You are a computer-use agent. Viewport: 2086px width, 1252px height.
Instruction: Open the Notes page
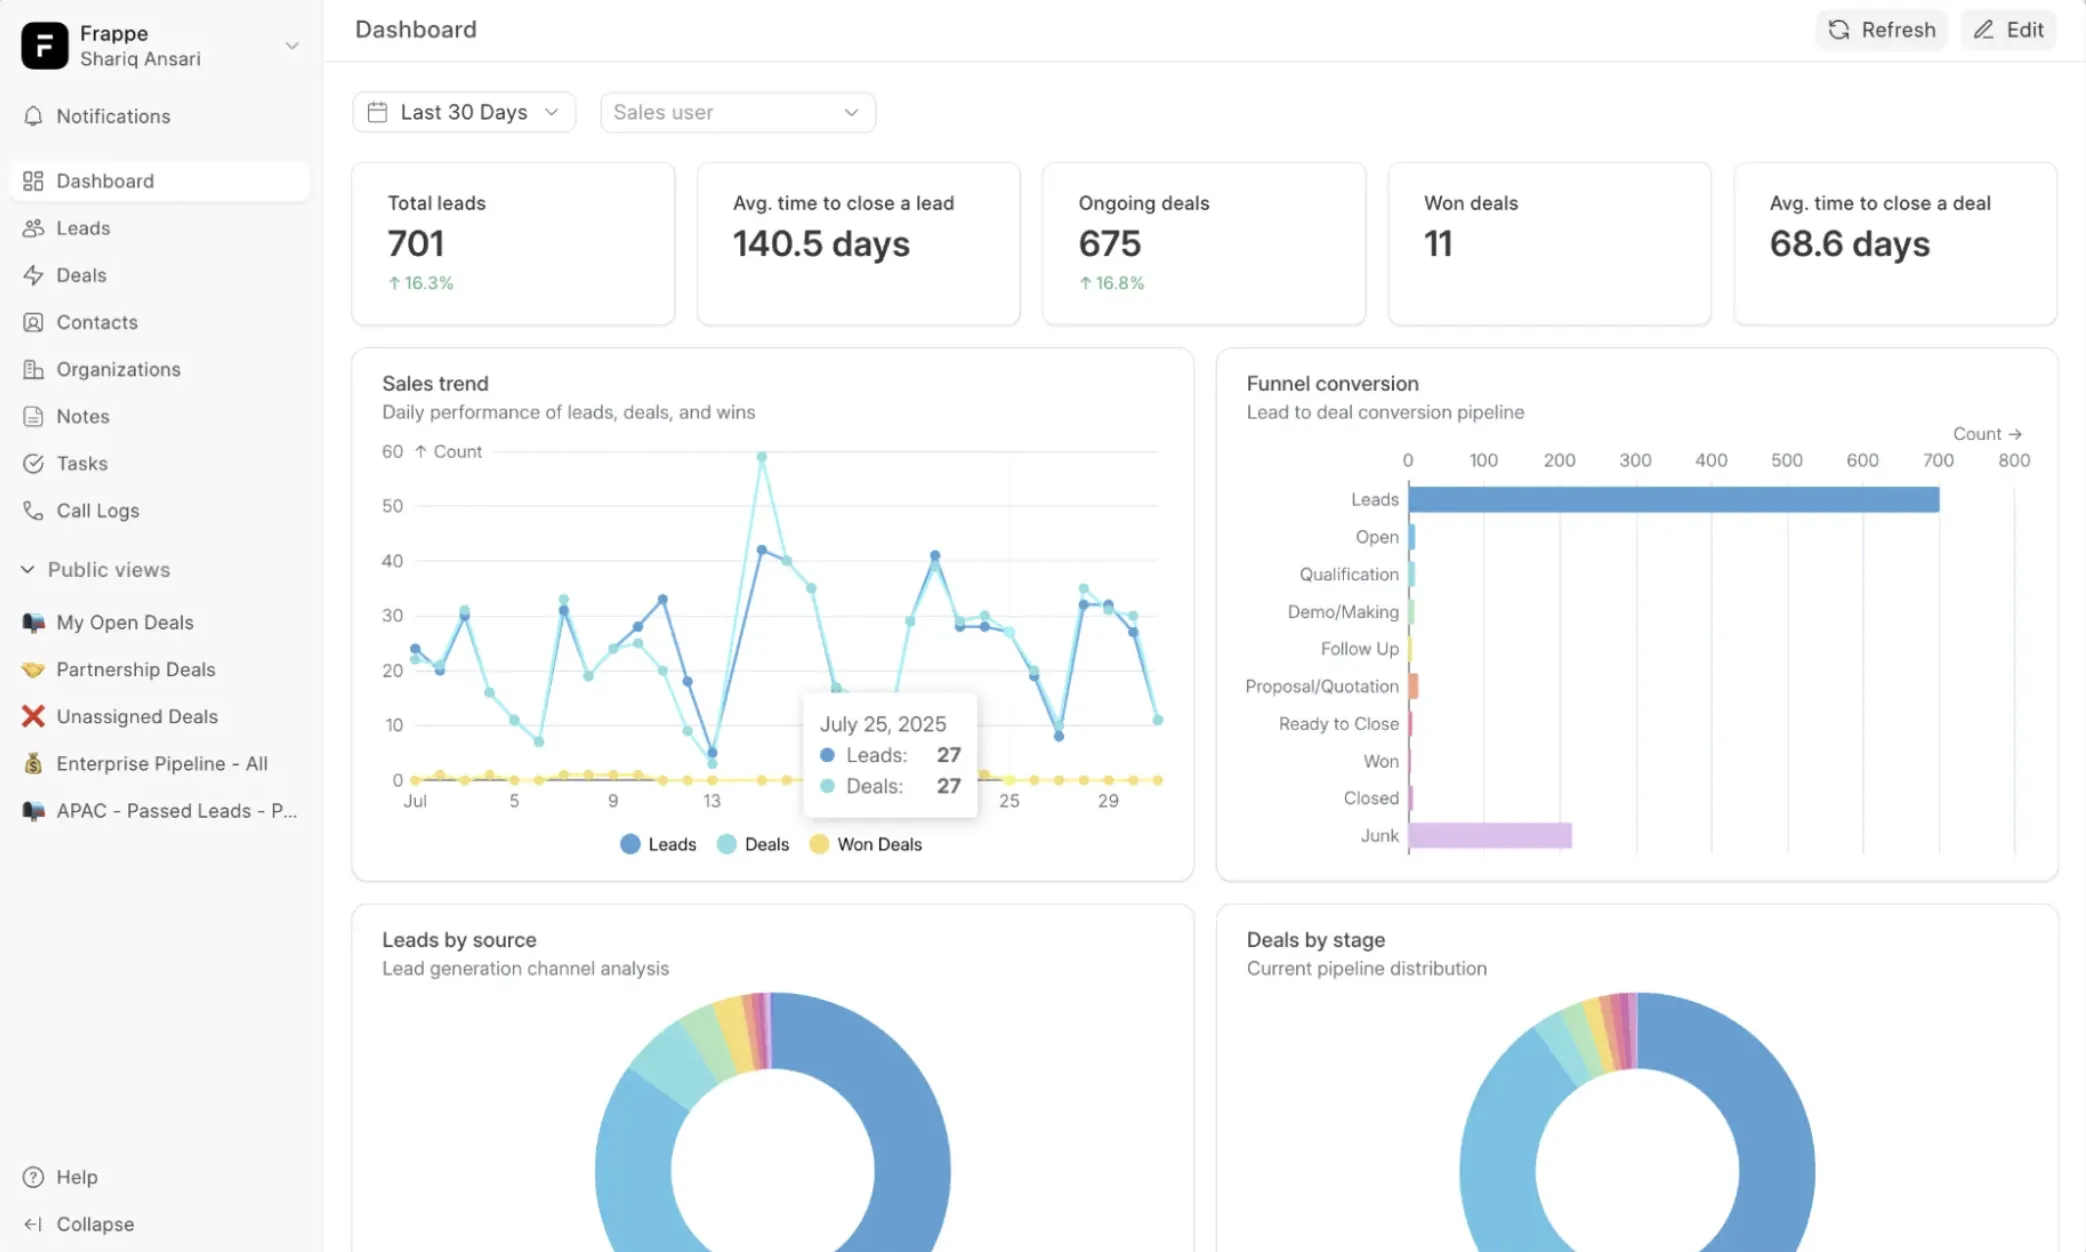[x=160, y=416]
